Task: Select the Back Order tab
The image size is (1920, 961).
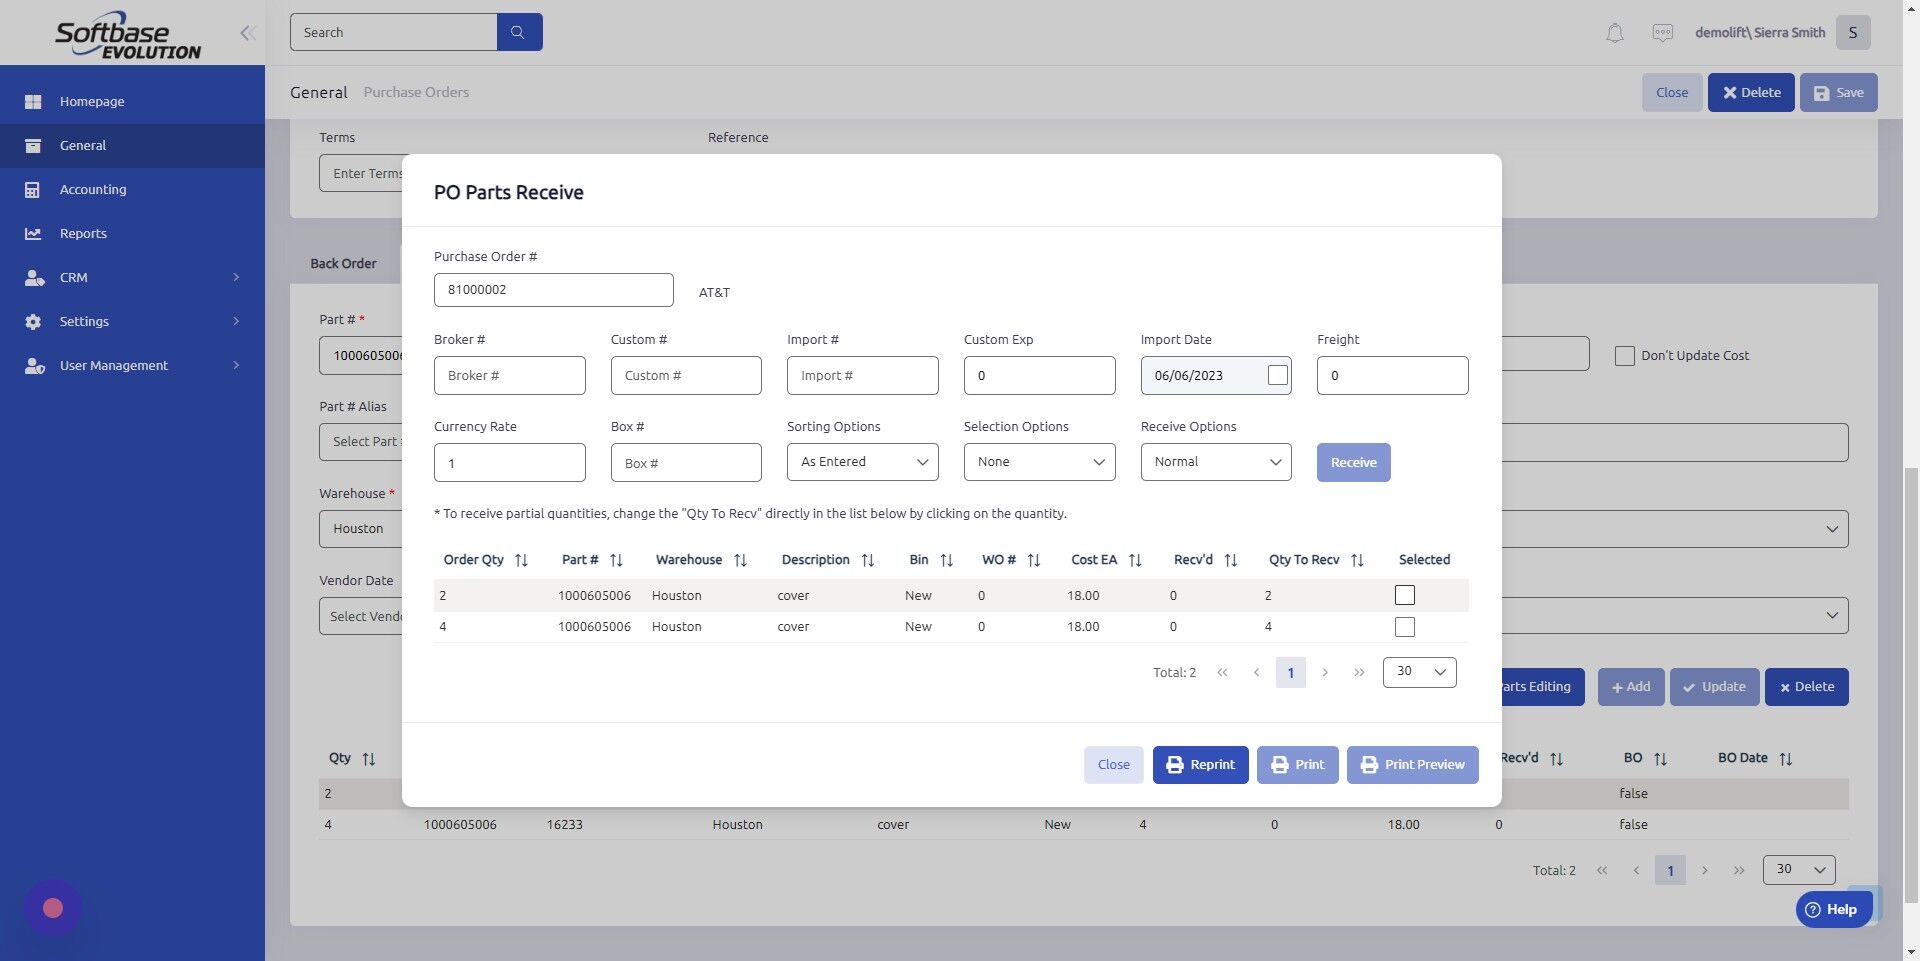Action: click(343, 263)
